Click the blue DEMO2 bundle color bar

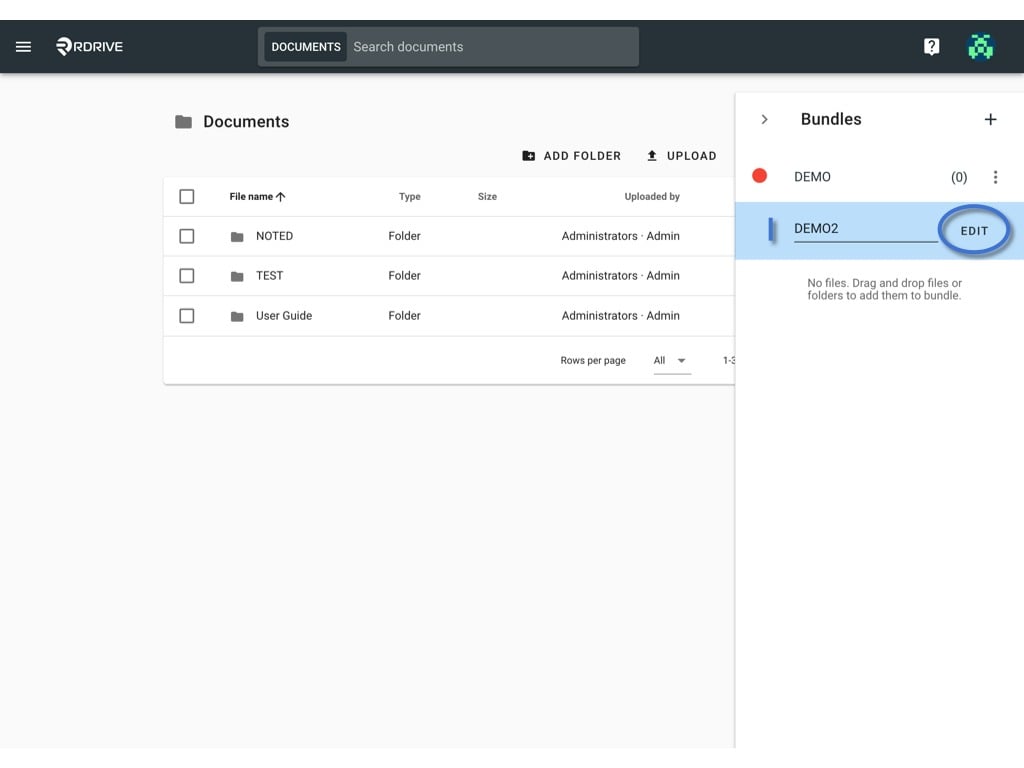(771, 230)
